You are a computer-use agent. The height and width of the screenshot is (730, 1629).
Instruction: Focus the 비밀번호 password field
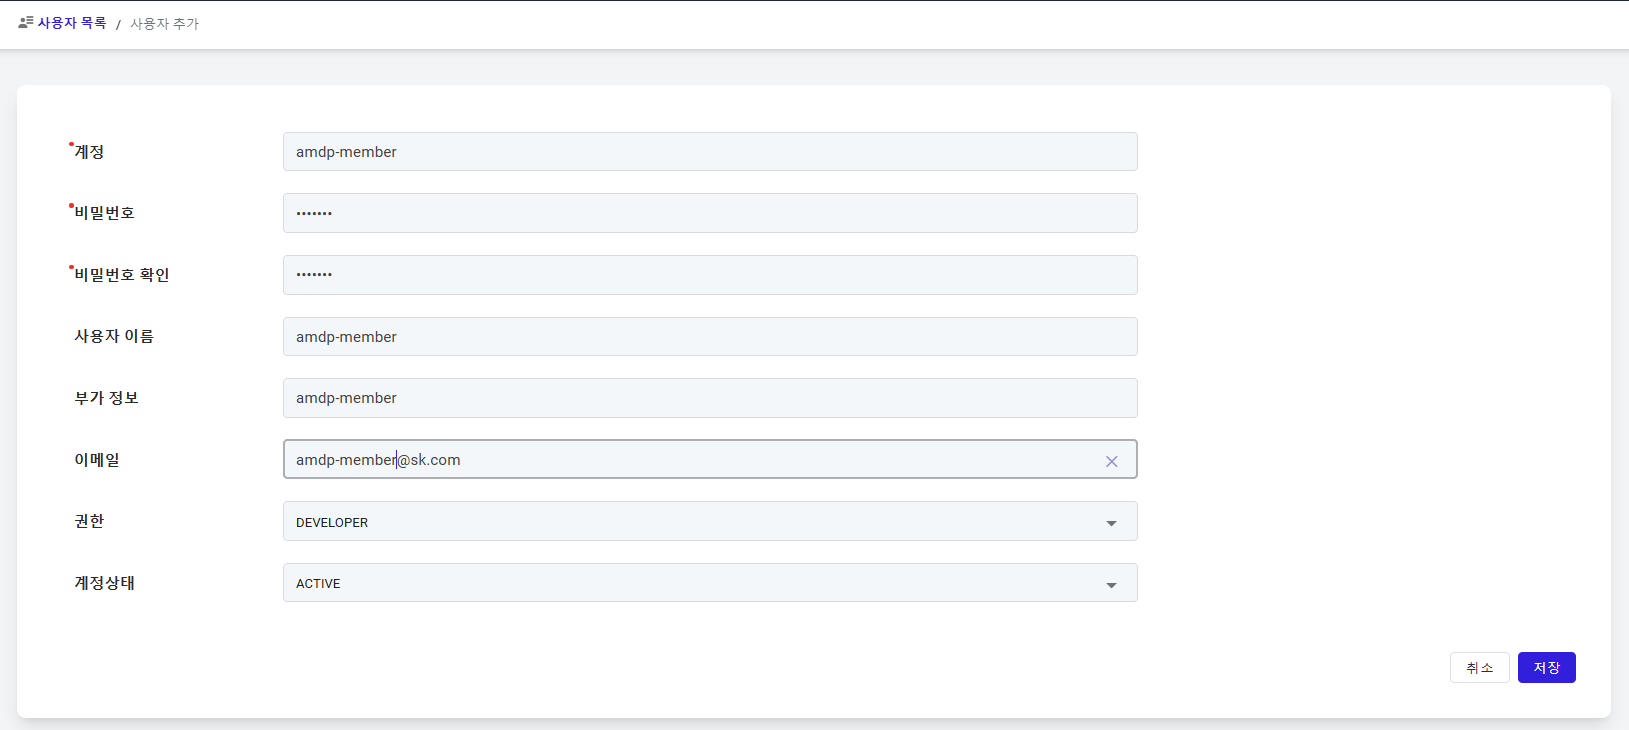click(710, 213)
